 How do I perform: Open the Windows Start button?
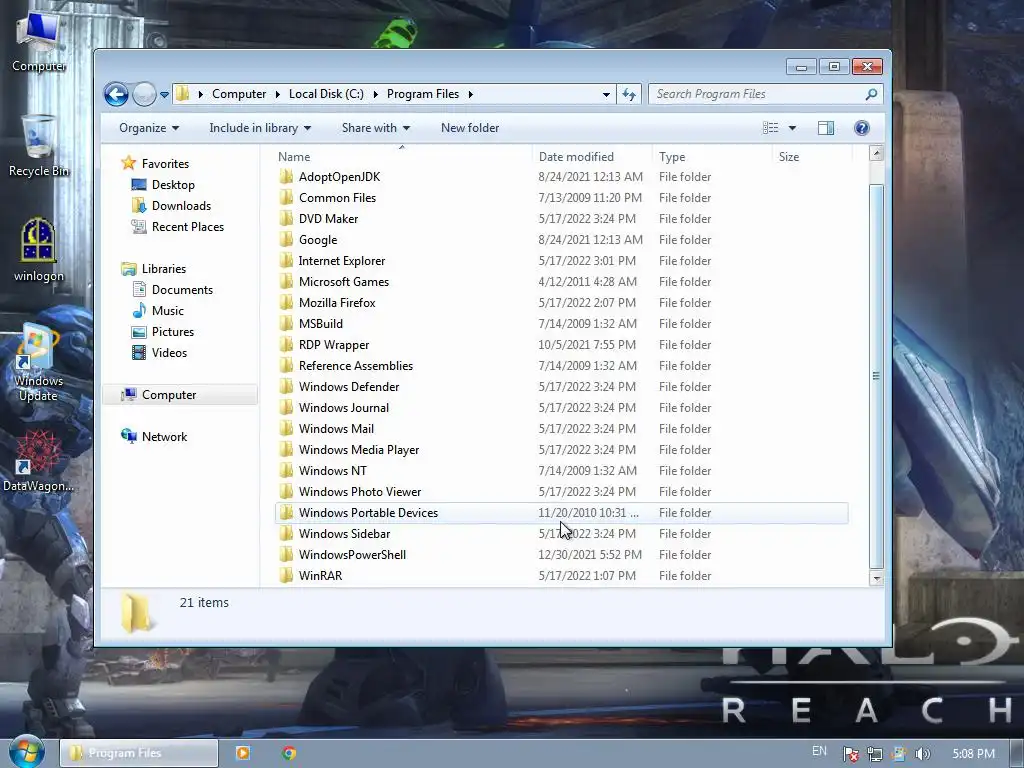pyautogui.click(x=27, y=752)
